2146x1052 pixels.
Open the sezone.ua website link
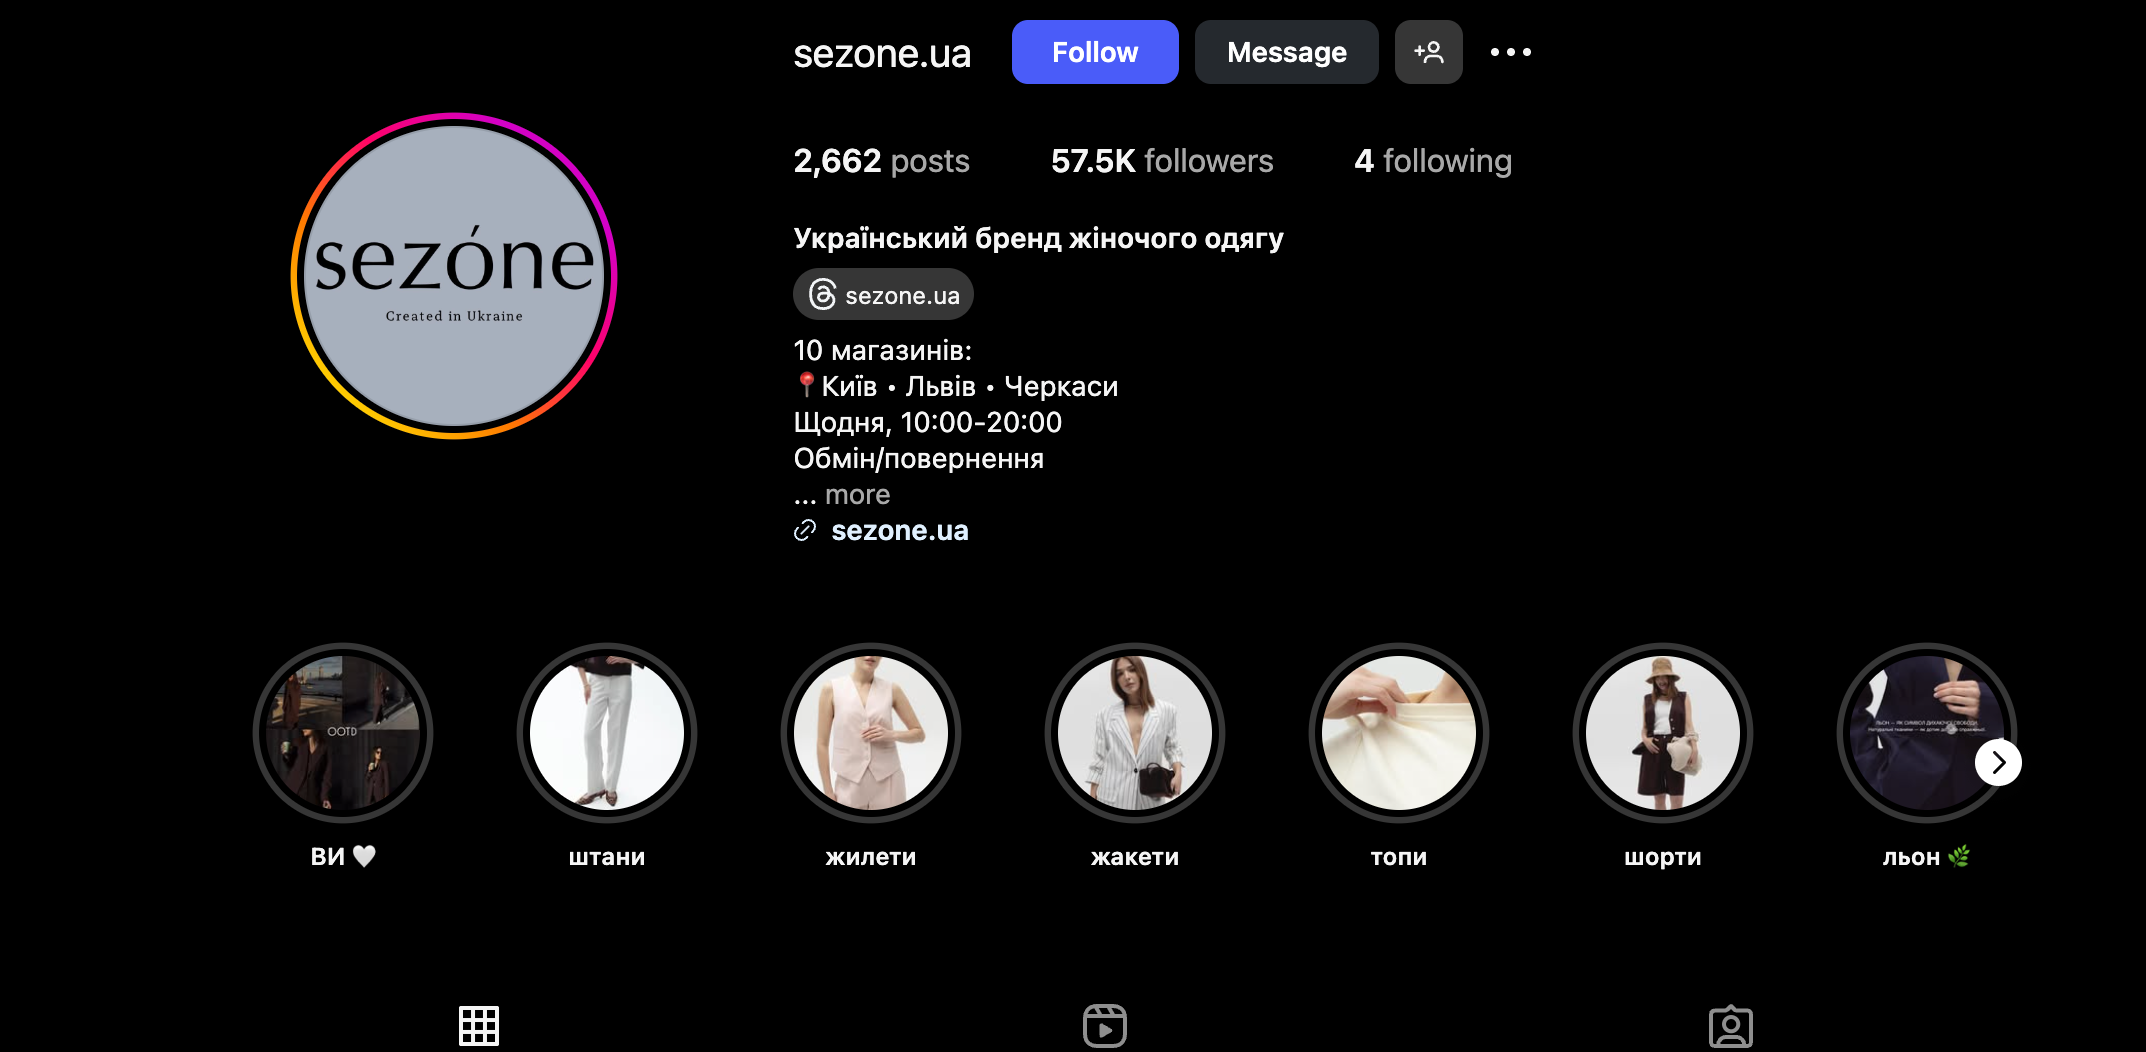(x=900, y=531)
